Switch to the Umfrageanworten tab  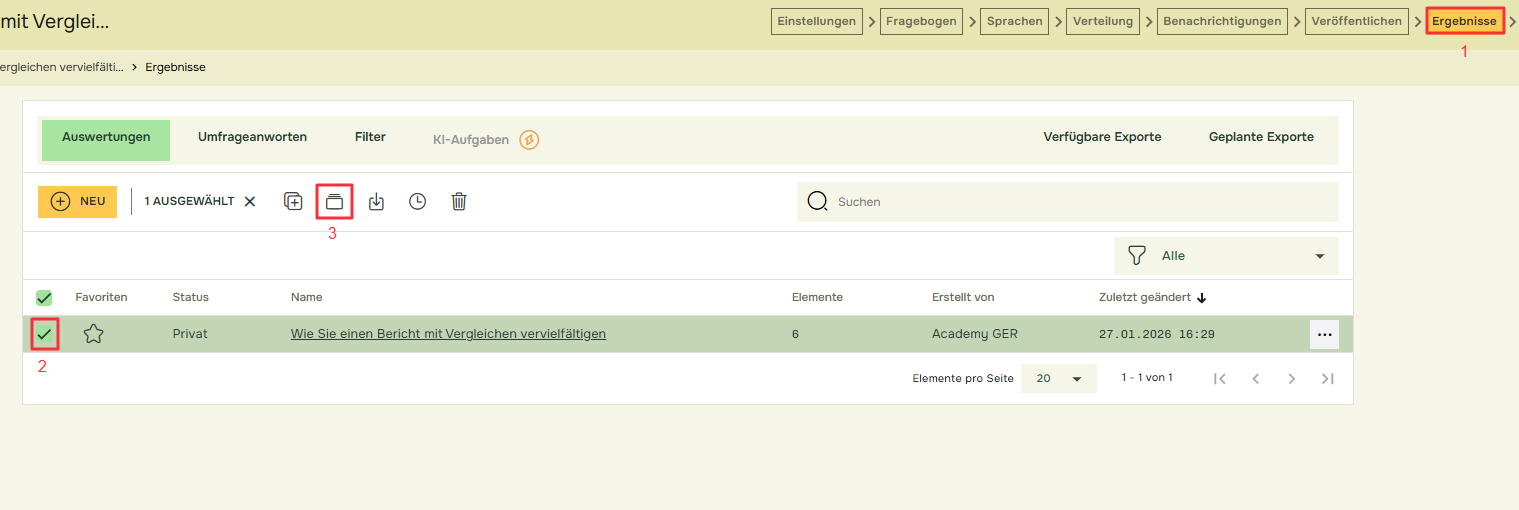click(x=252, y=137)
